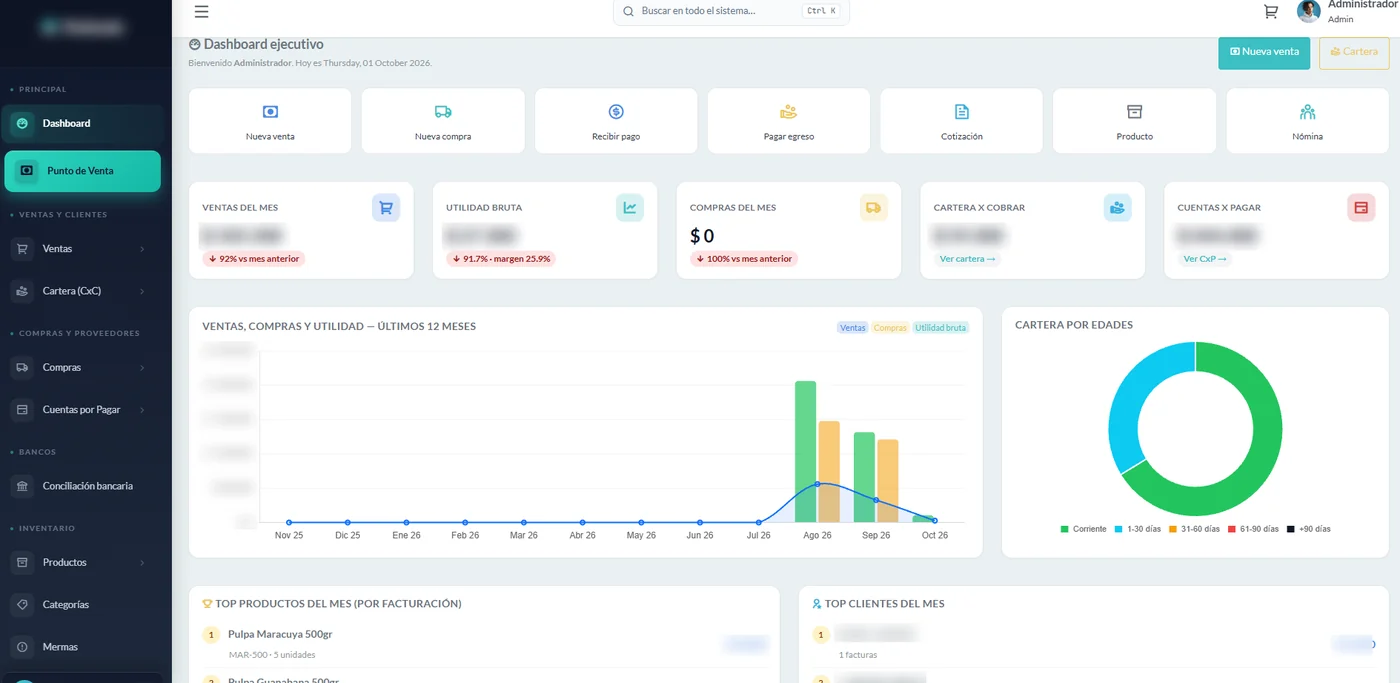
Task: Click the Ago 26 line data point
Action: (818, 484)
